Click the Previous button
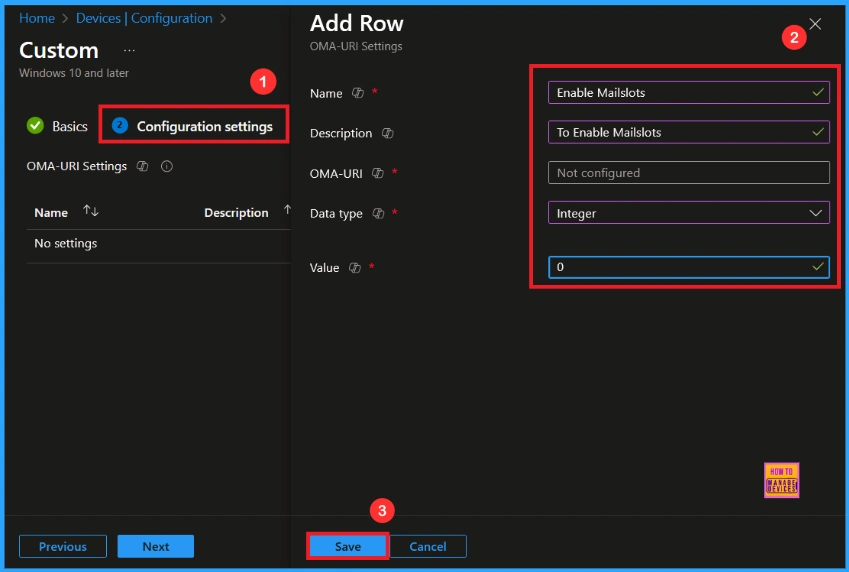This screenshot has height=572, width=849. tap(62, 546)
